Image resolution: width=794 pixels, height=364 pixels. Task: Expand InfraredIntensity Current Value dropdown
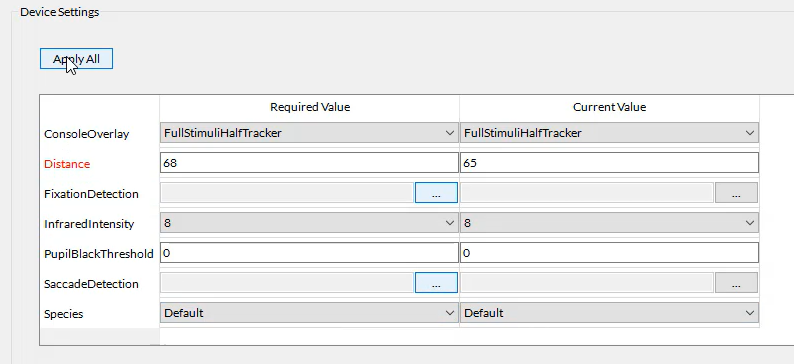(609, 223)
